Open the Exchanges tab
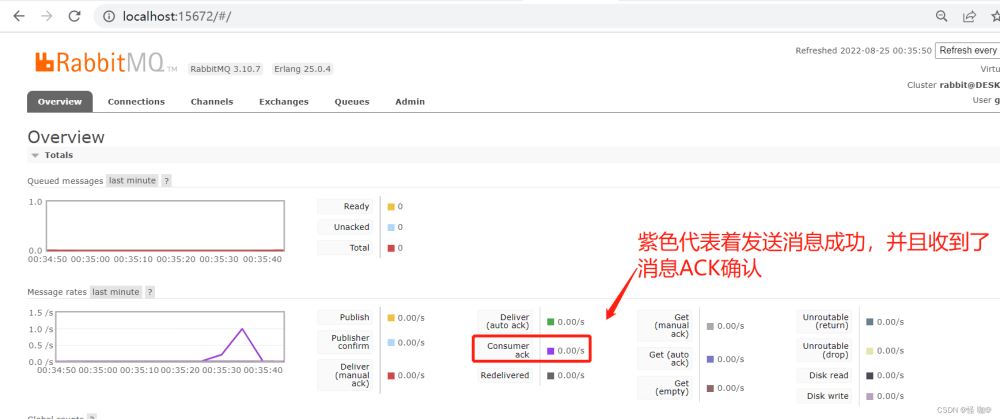 (284, 102)
